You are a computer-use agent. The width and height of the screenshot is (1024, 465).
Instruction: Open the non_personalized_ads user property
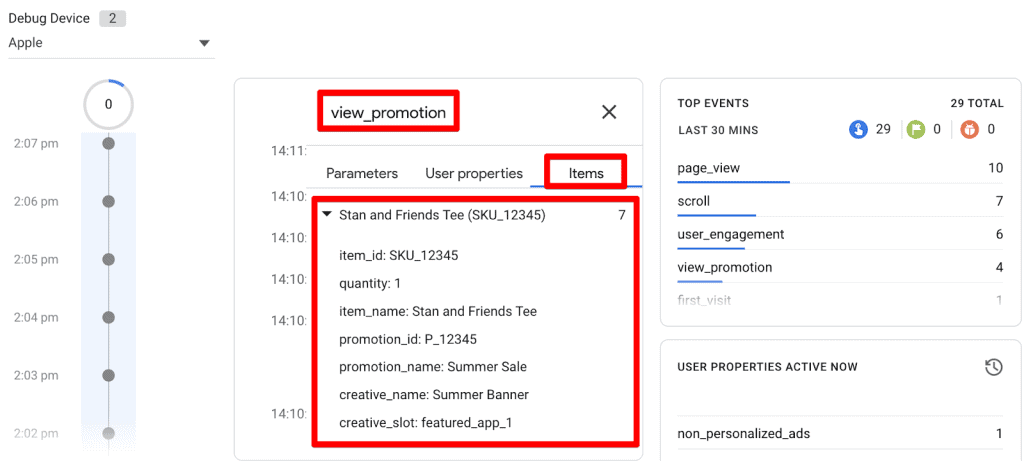pos(840,434)
